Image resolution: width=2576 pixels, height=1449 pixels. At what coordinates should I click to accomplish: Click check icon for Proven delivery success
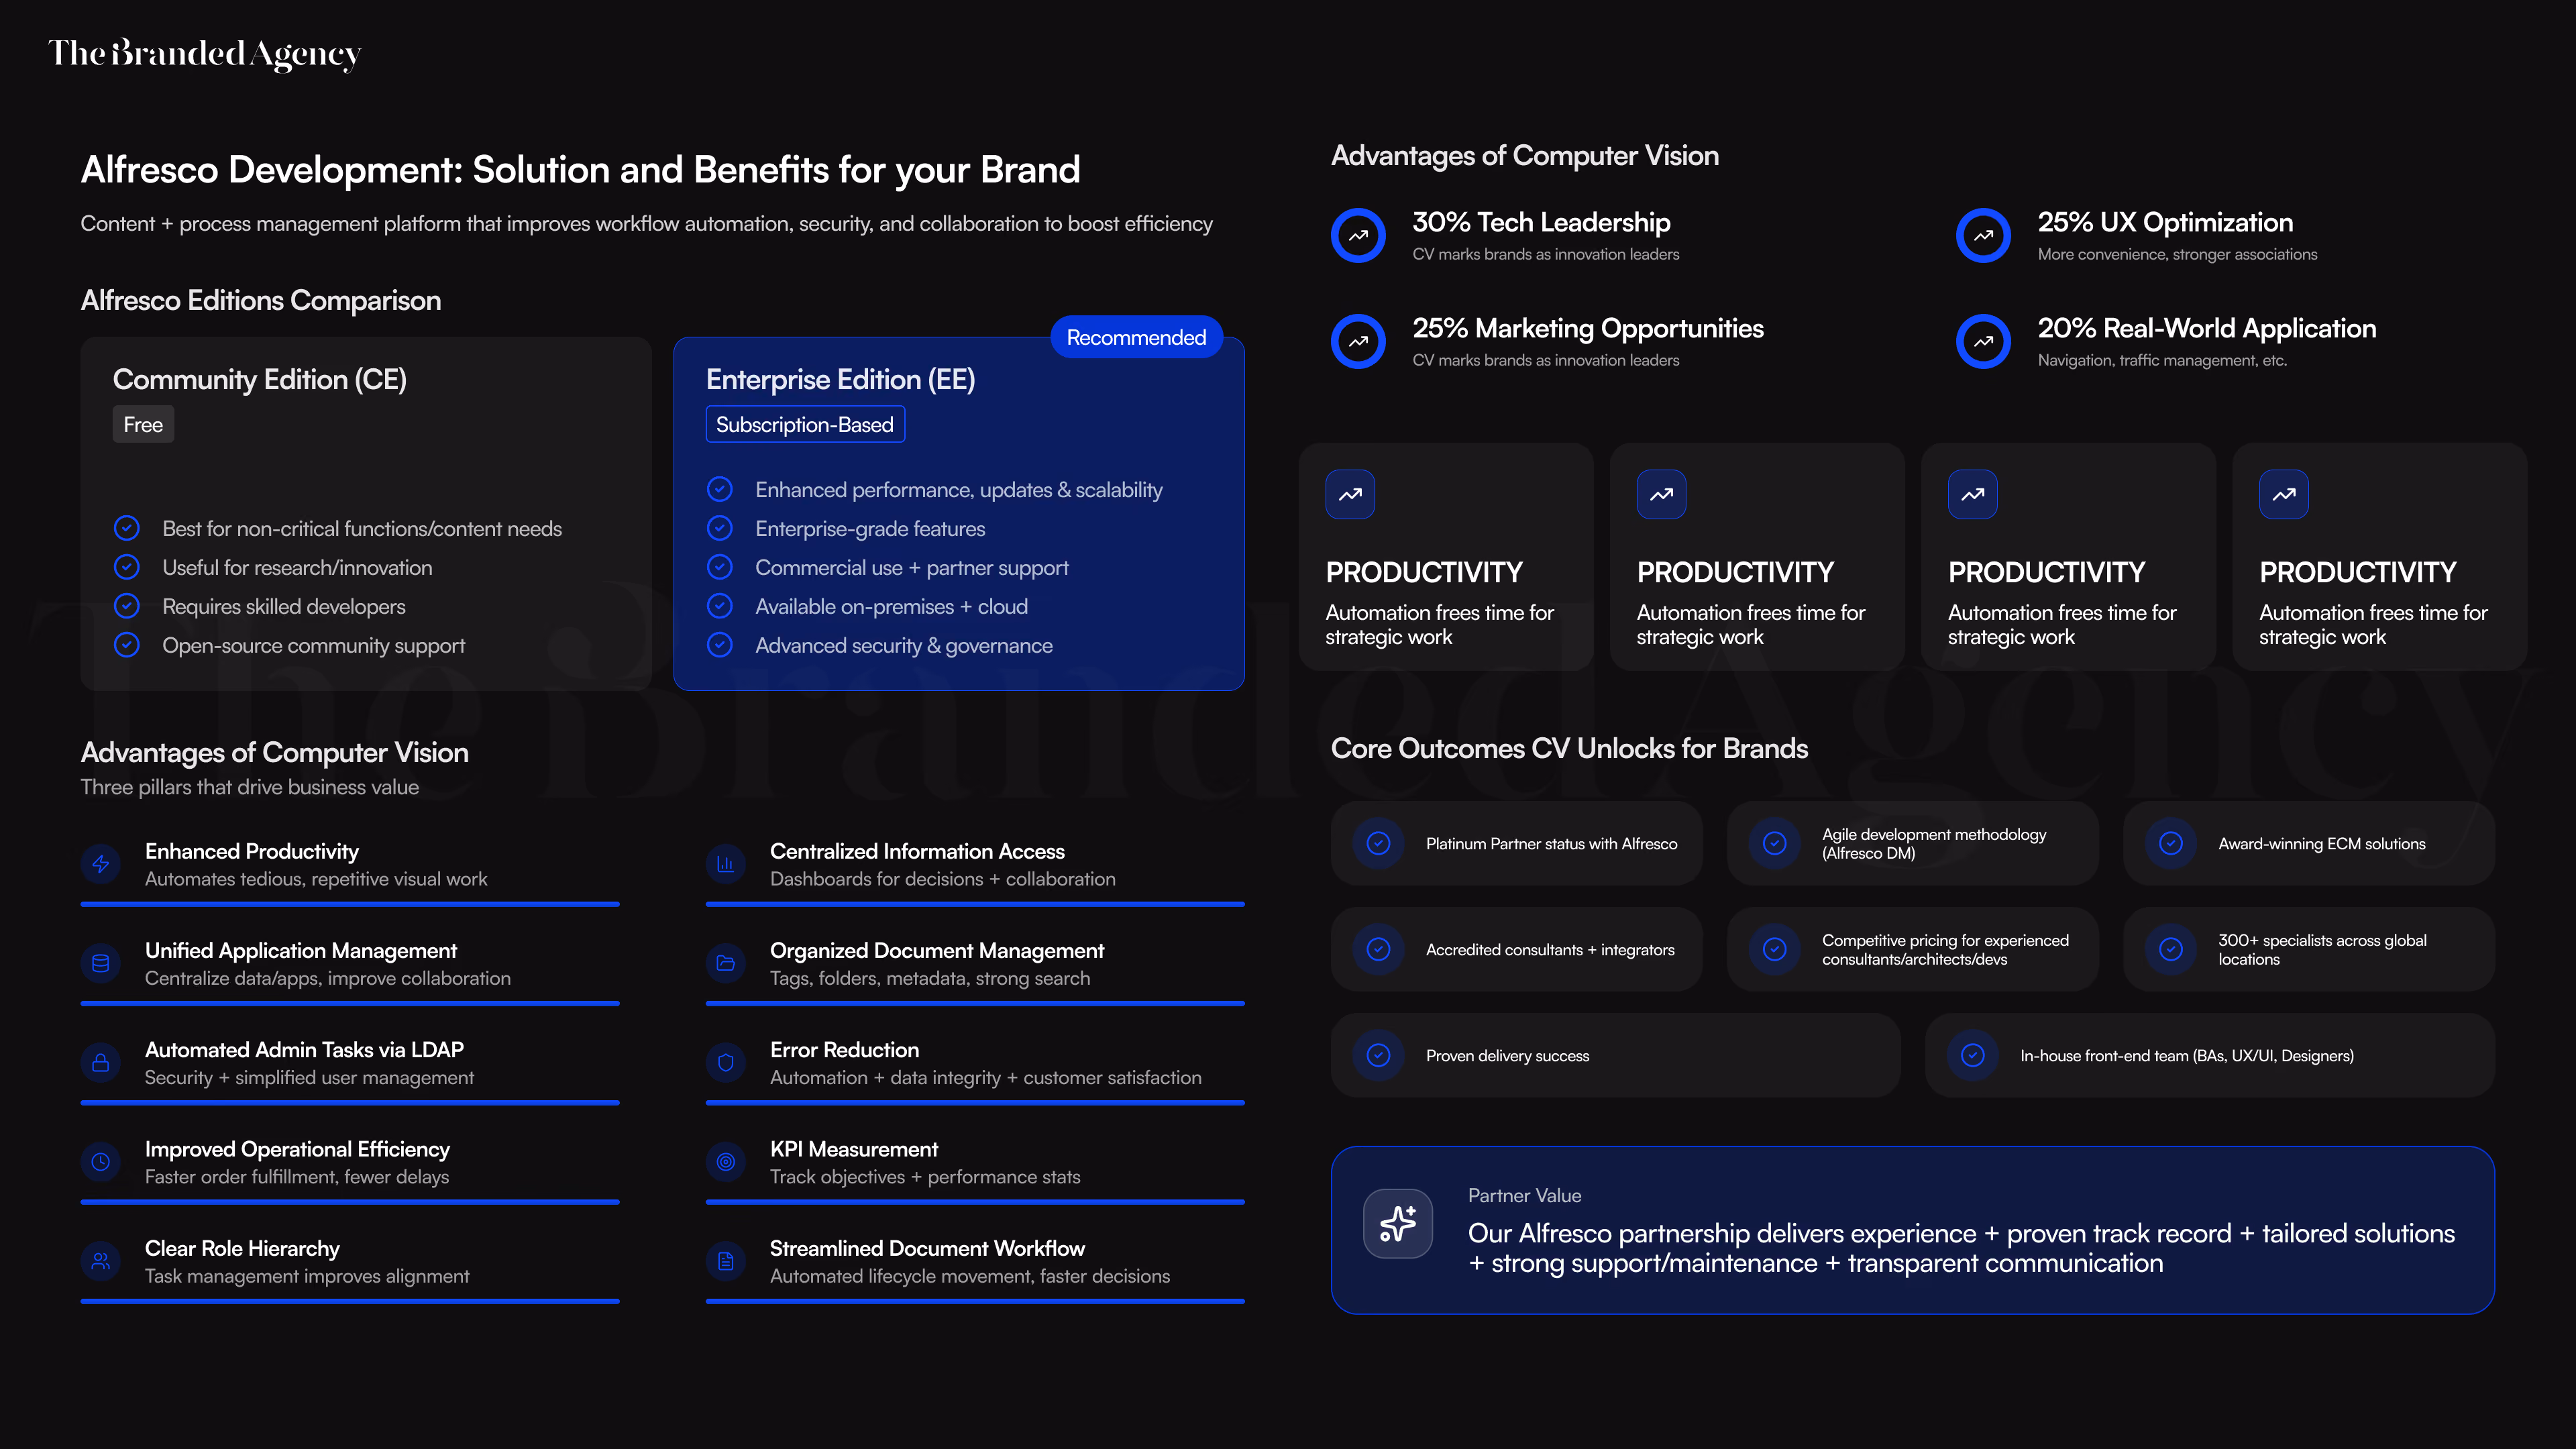1378,1056
